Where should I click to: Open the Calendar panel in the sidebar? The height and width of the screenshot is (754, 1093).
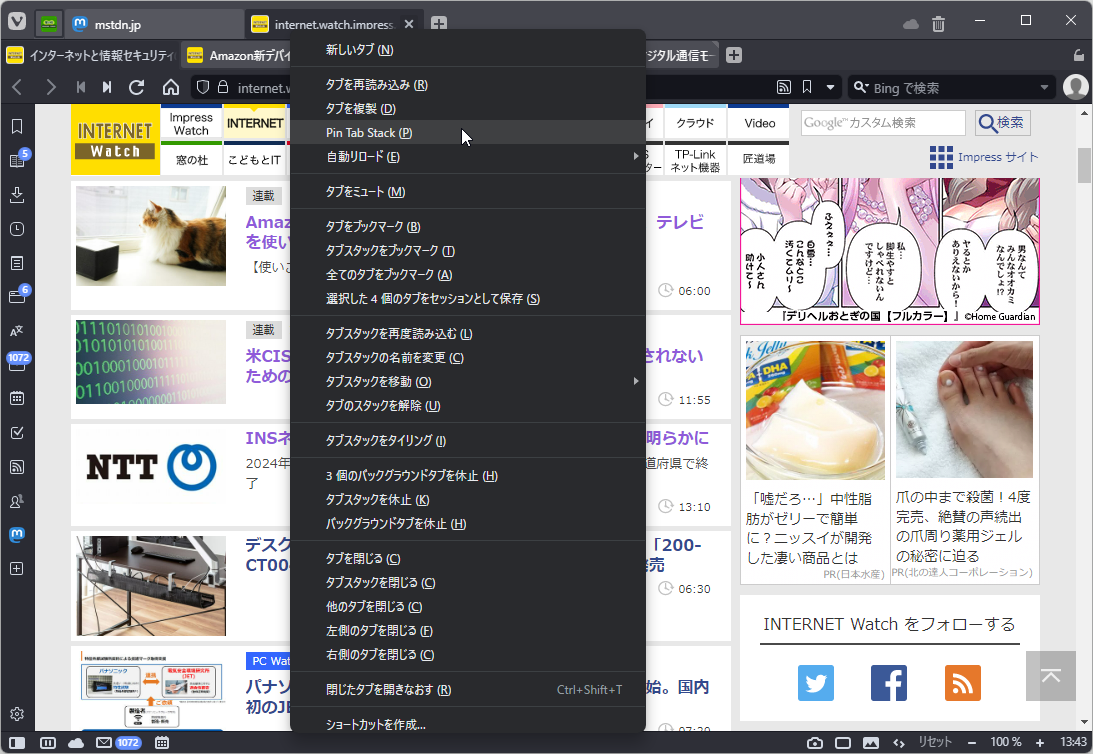16,397
